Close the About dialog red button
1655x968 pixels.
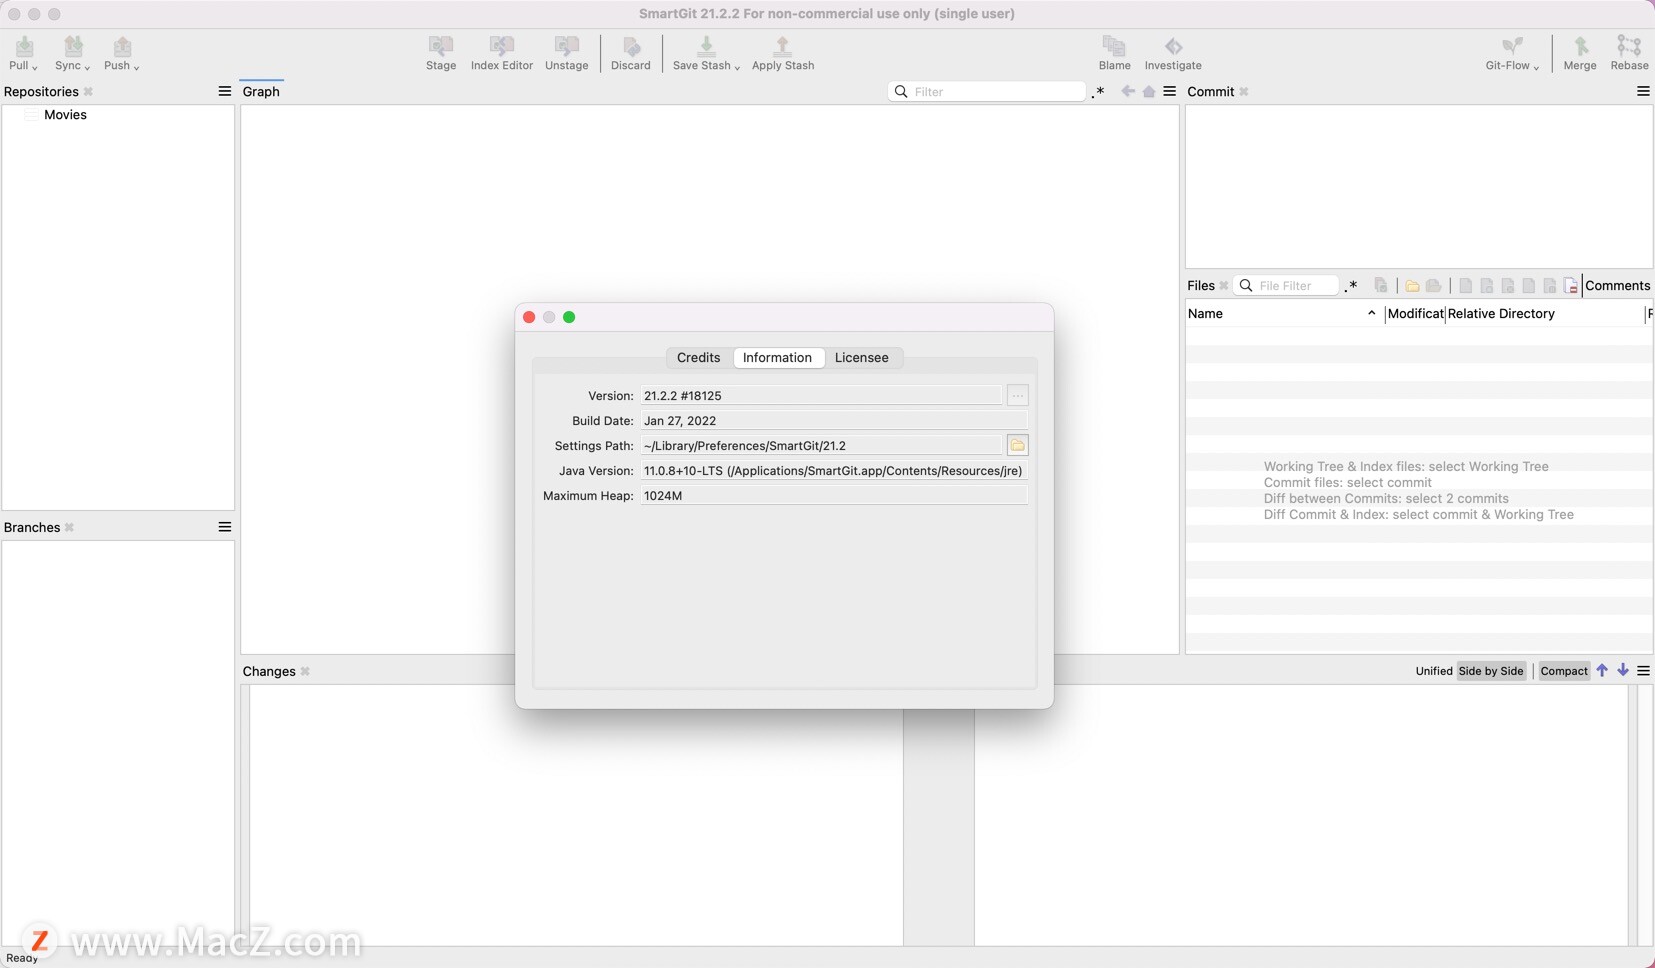click(529, 317)
